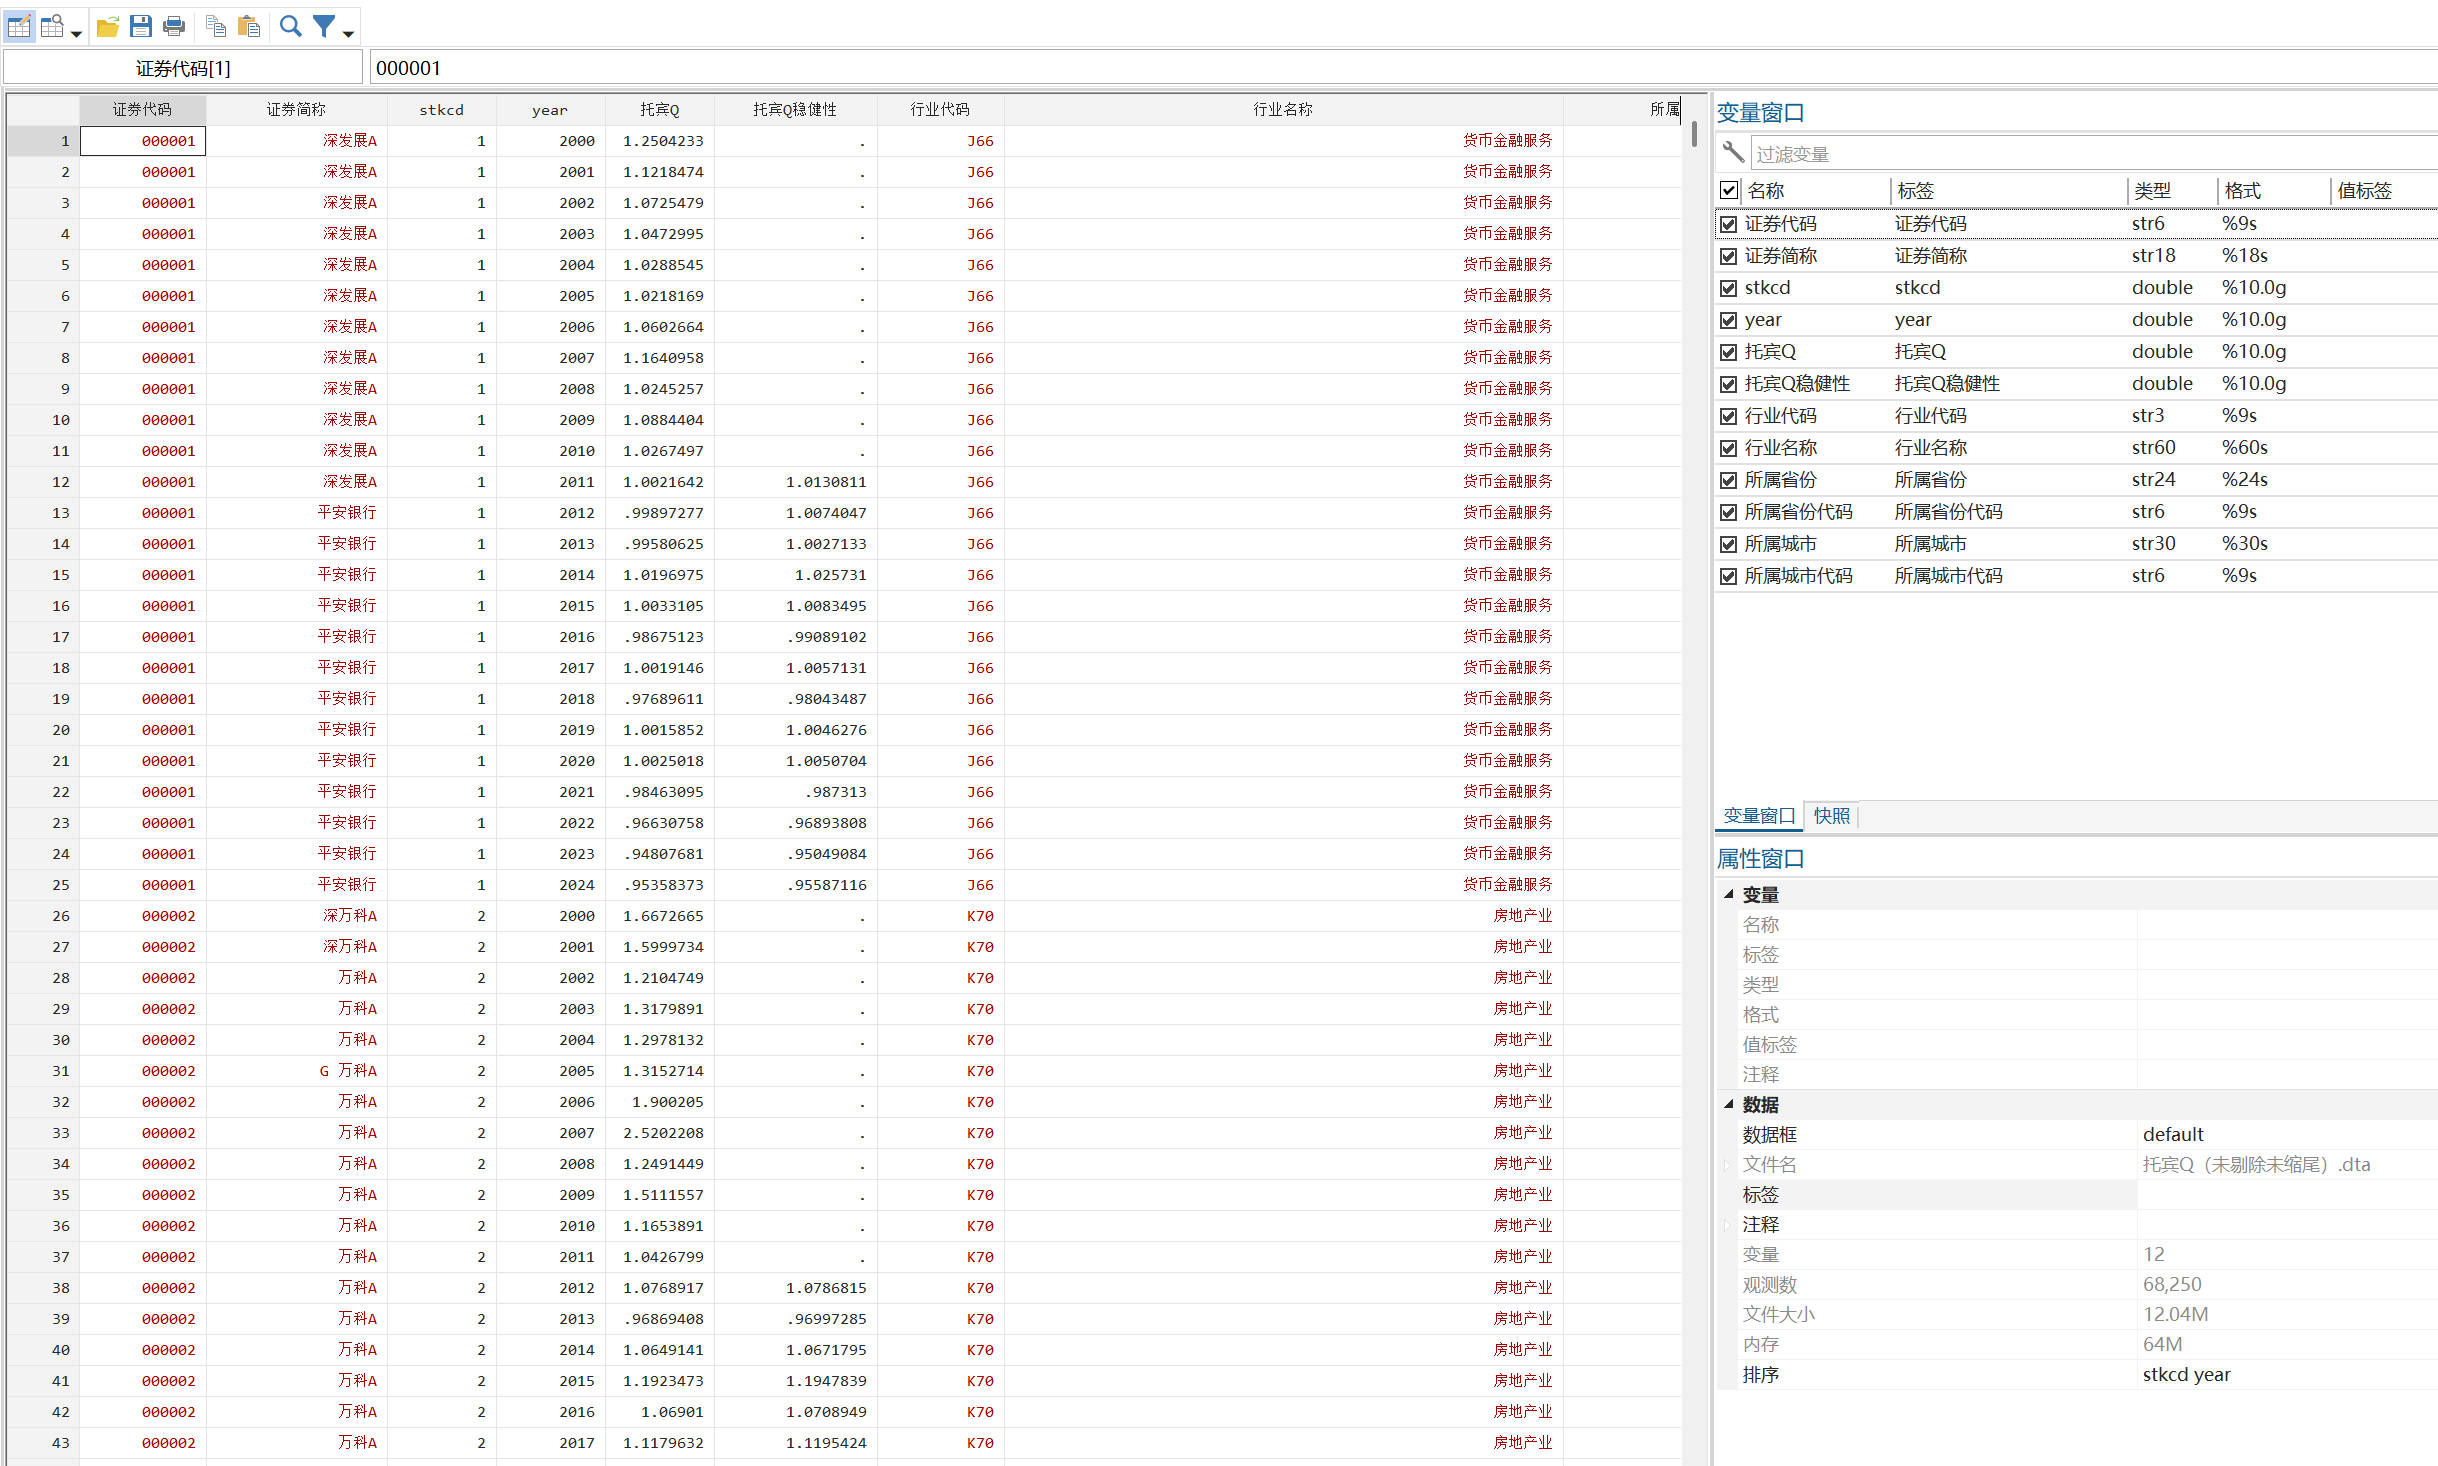Toggle the year variable checkbox

coord(1728,320)
